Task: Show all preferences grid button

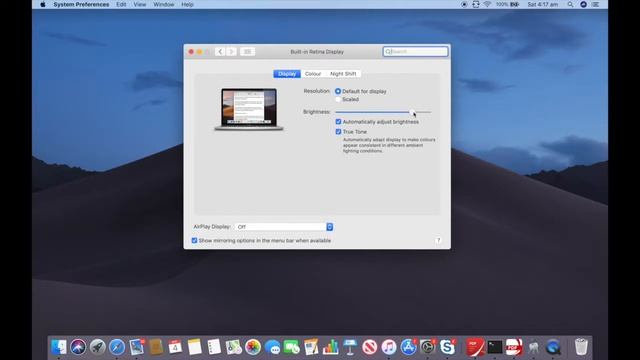Action: pyautogui.click(x=247, y=52)
